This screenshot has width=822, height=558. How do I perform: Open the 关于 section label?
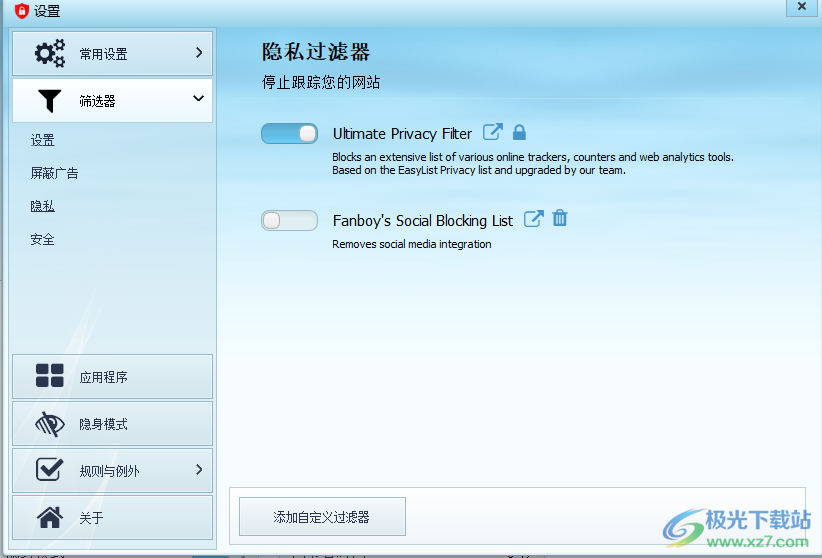pyautogui.click(x=91, y=518)
